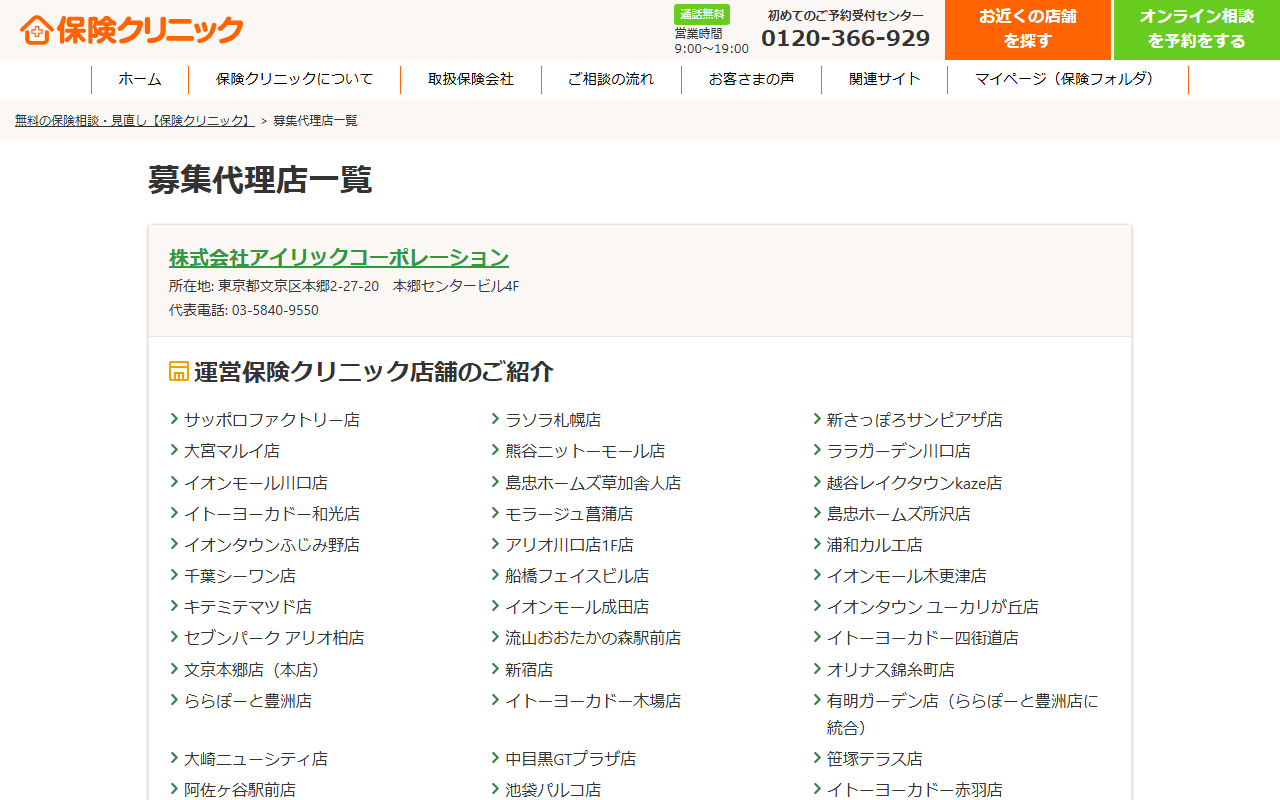Open イオンモール木更津店 link
This screenshot has height=800, width=1280.
coord(906,576)
